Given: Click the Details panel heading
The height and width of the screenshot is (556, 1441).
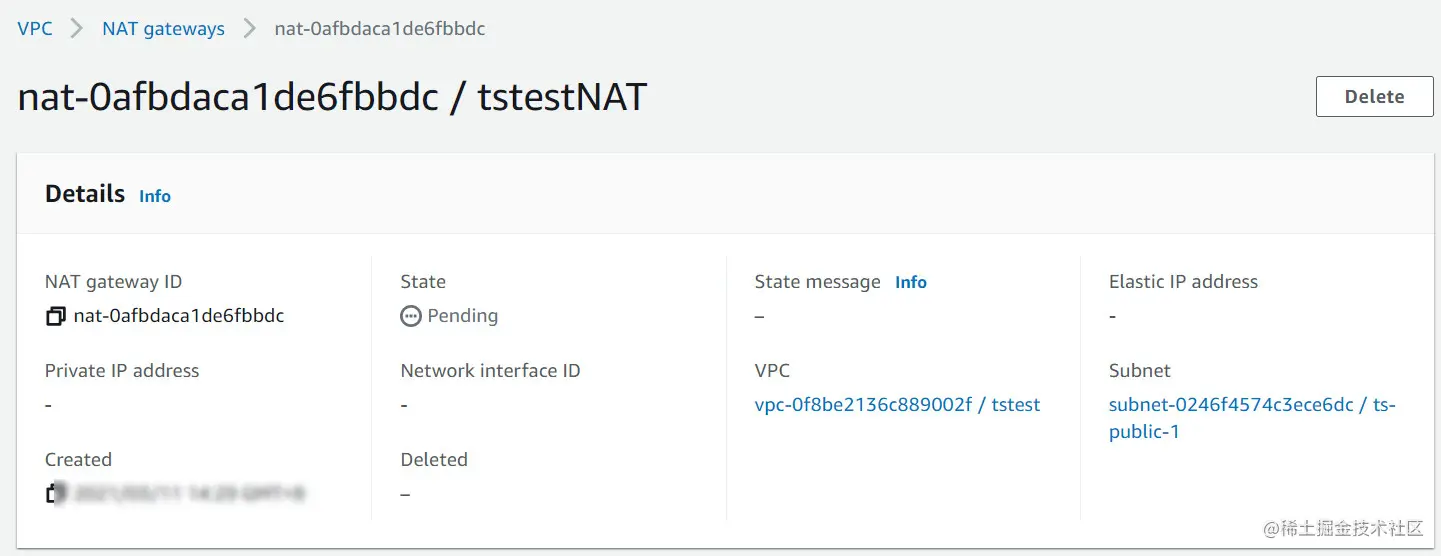Looking at the screenshot, I should 85,194.
